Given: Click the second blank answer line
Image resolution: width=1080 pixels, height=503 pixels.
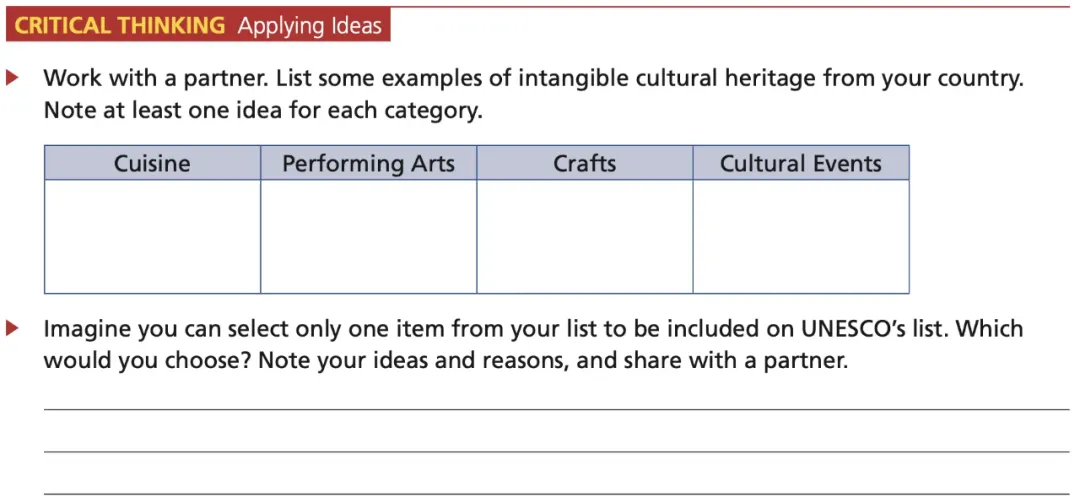Looking at the screenshot, I should coord(557,452).
